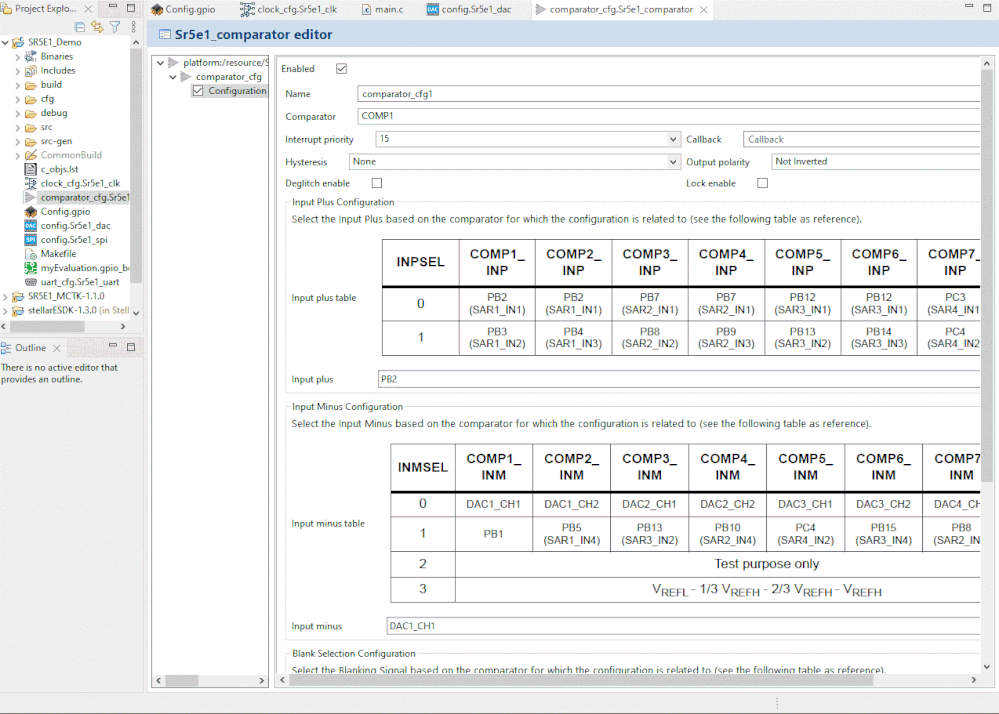Open the Interrupt priority dropdown
999x714 pixels.
coord(673,139)
